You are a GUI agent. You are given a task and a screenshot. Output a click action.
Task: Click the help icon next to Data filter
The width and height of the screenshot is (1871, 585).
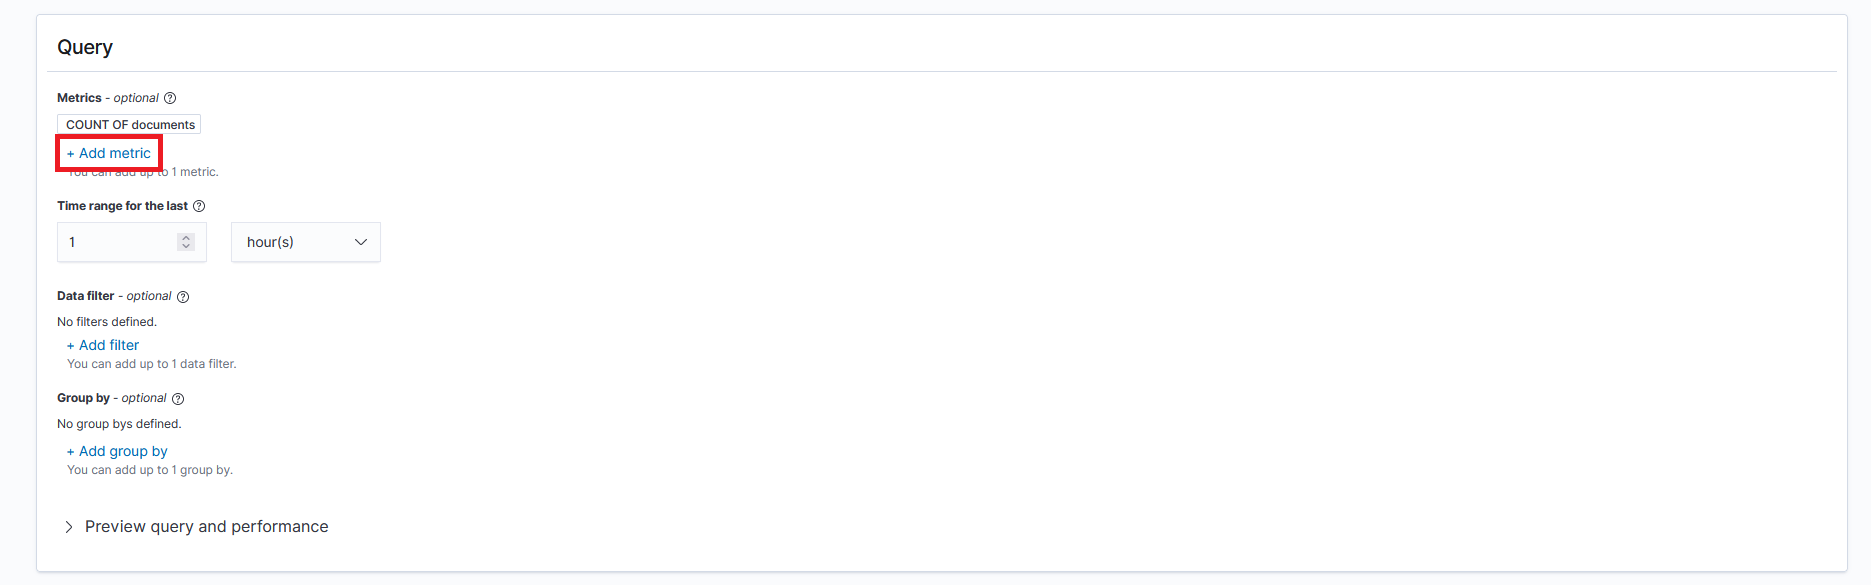pyautogui.click(x=183, y=297)
